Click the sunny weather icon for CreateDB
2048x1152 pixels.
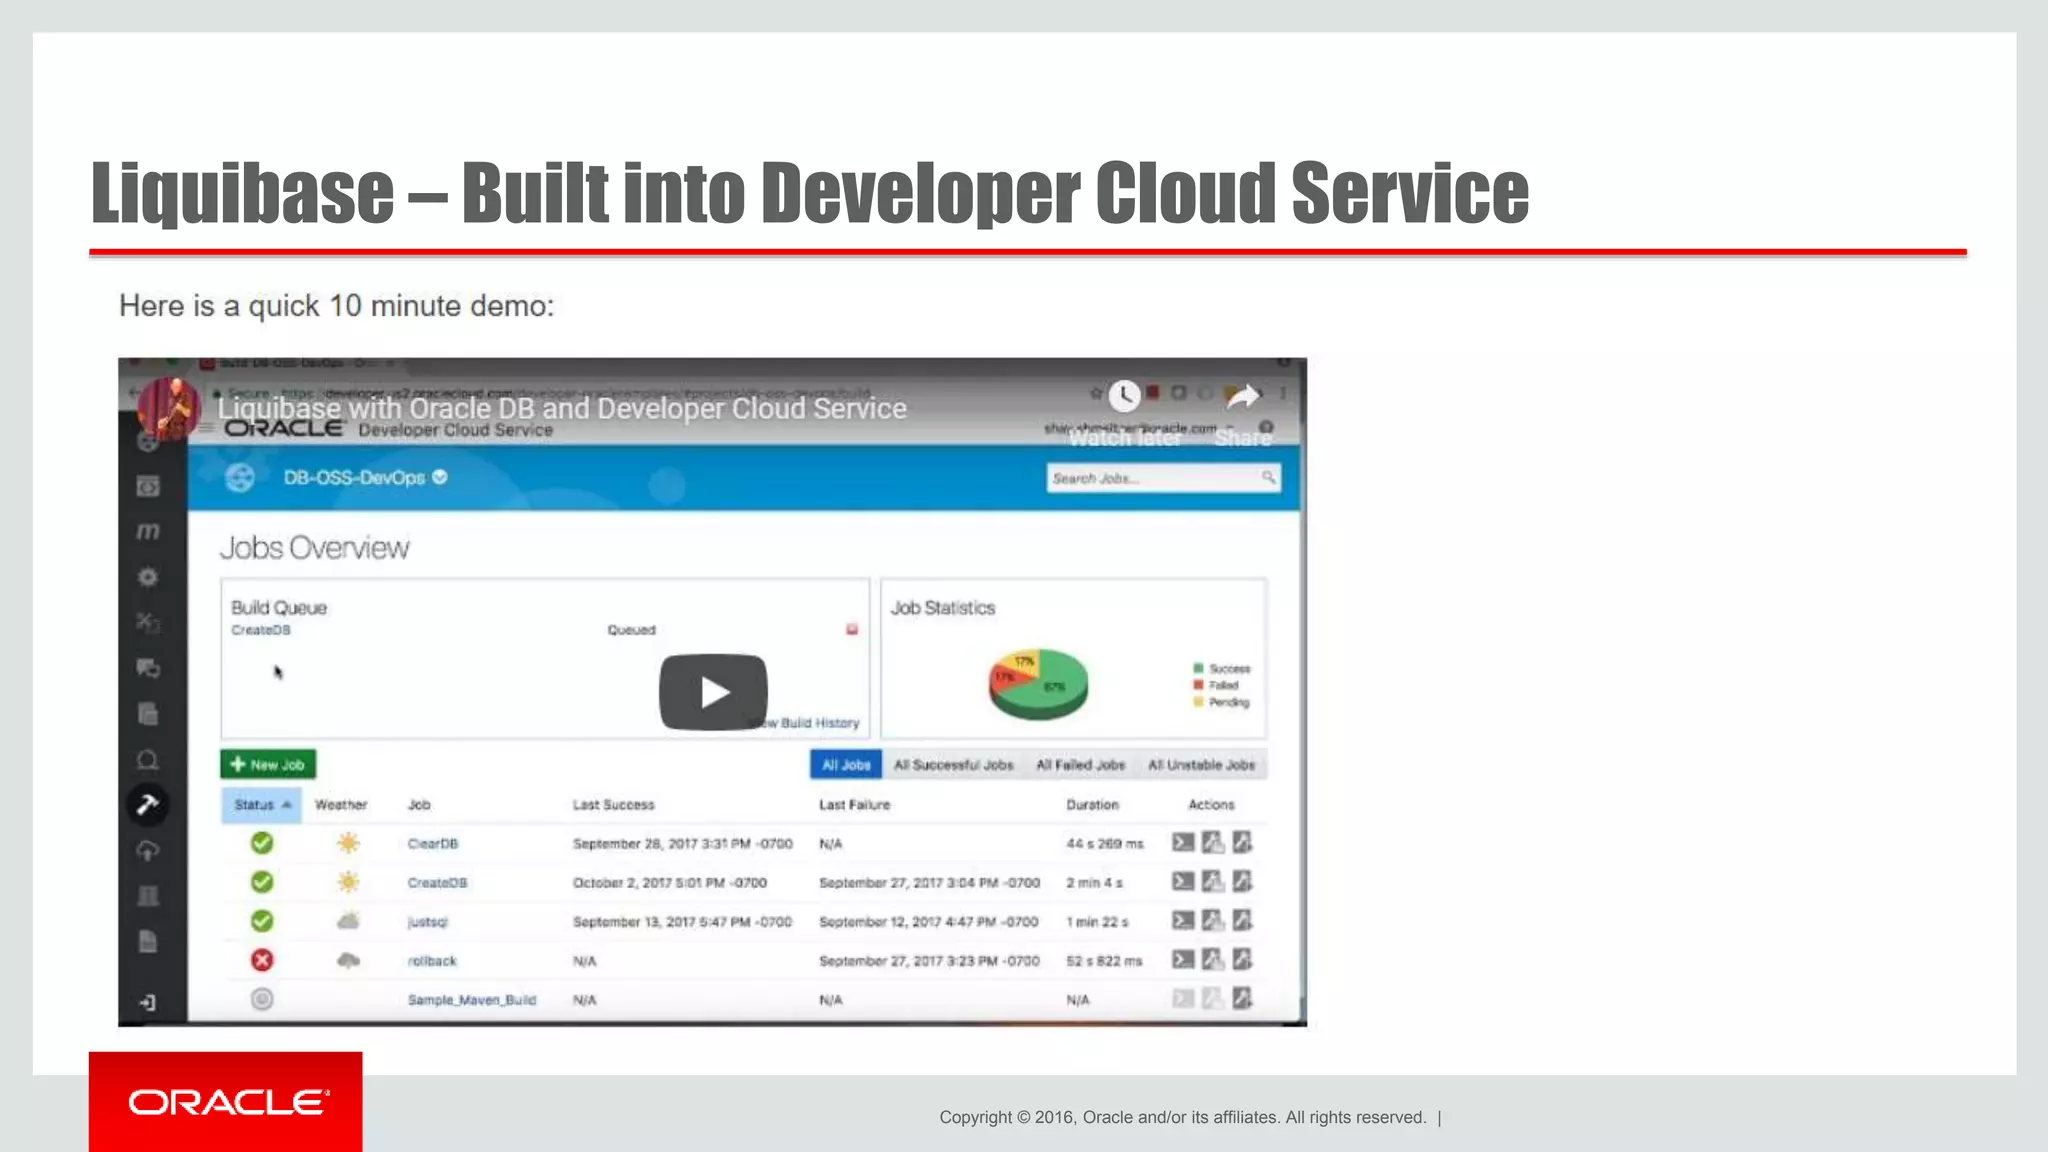click(x=348, y=882)
